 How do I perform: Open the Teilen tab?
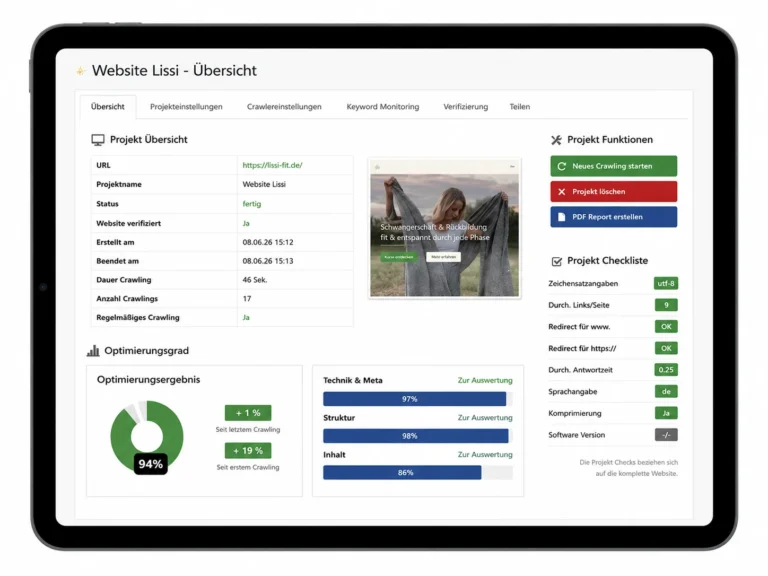pos(520,107)
